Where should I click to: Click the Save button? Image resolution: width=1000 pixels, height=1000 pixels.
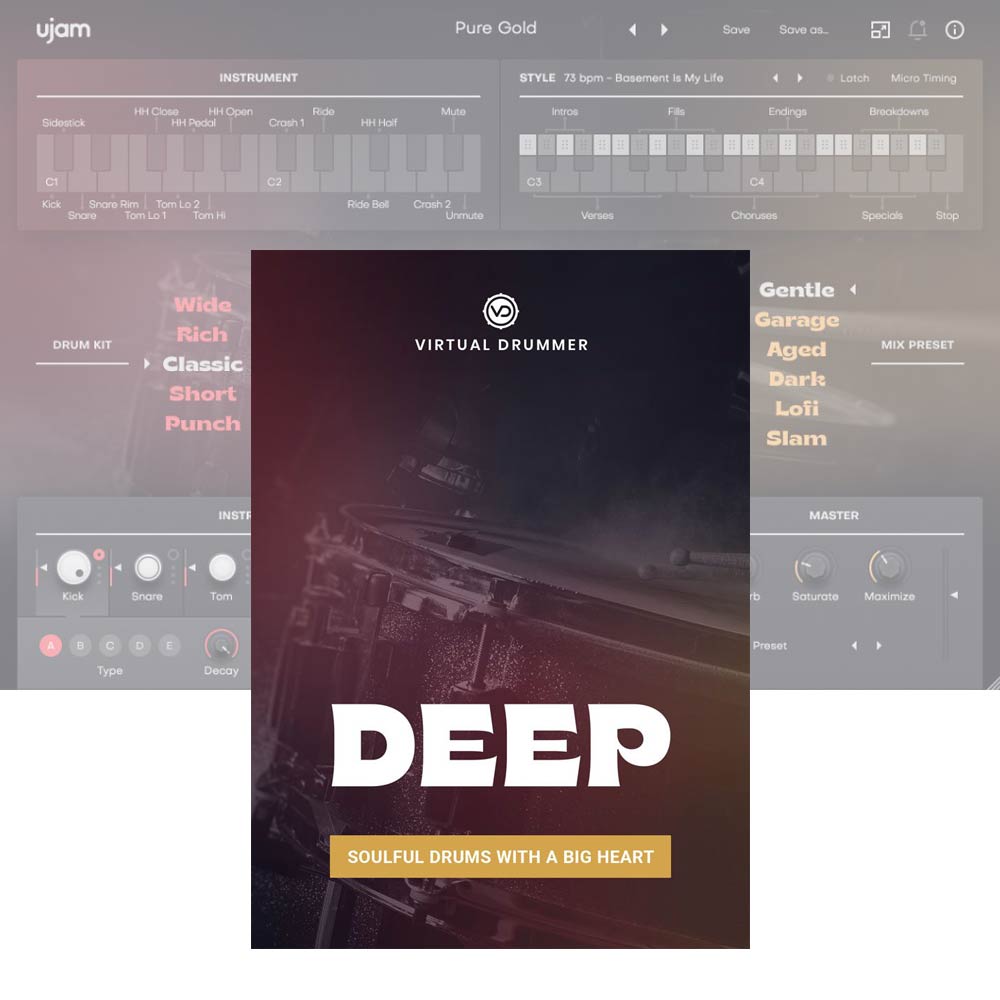pyautogui.click(x=736, y=30)
